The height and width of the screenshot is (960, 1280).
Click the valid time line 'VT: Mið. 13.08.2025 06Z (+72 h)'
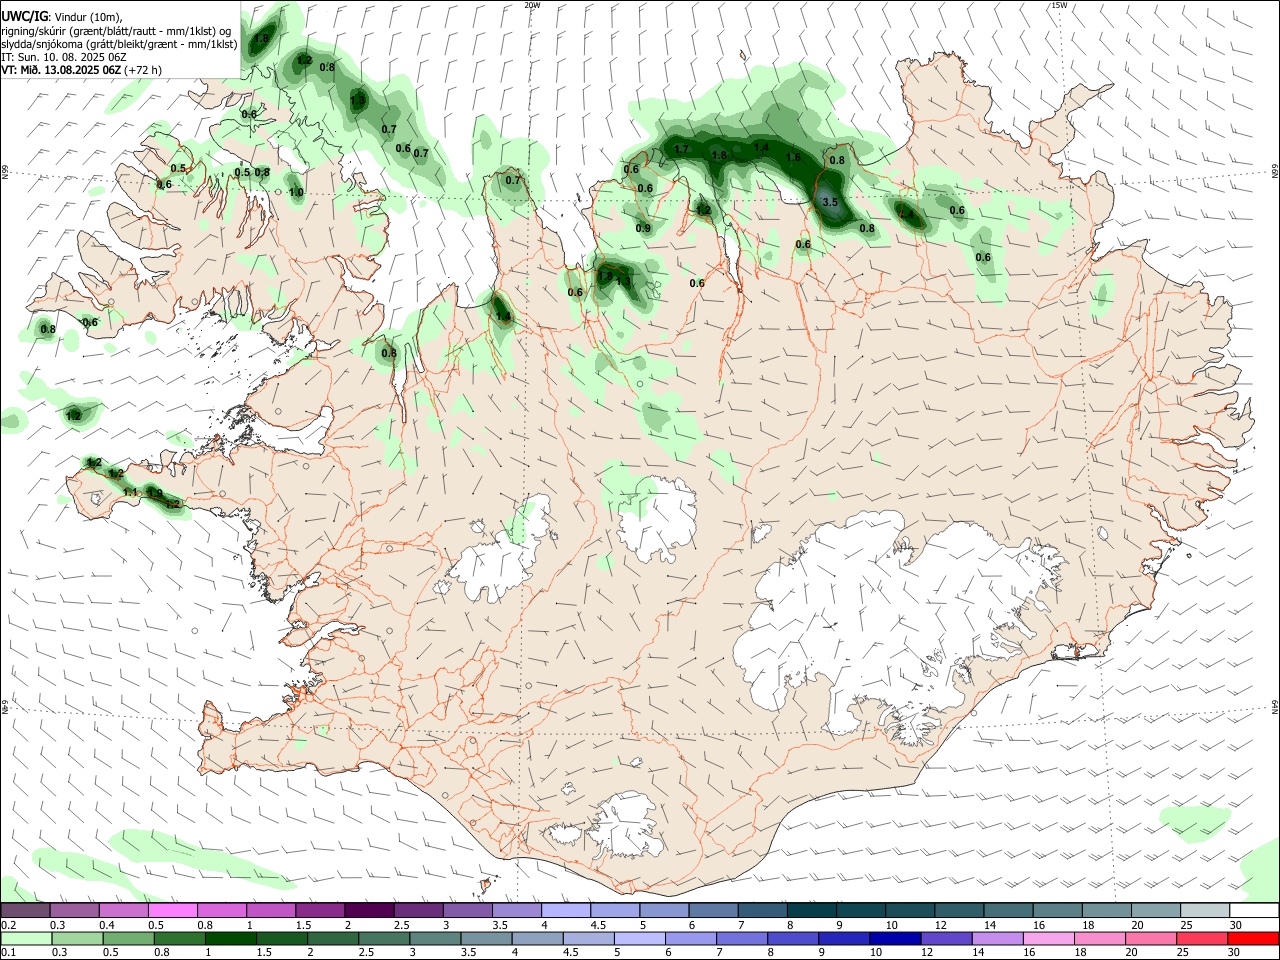click(81, 70)
